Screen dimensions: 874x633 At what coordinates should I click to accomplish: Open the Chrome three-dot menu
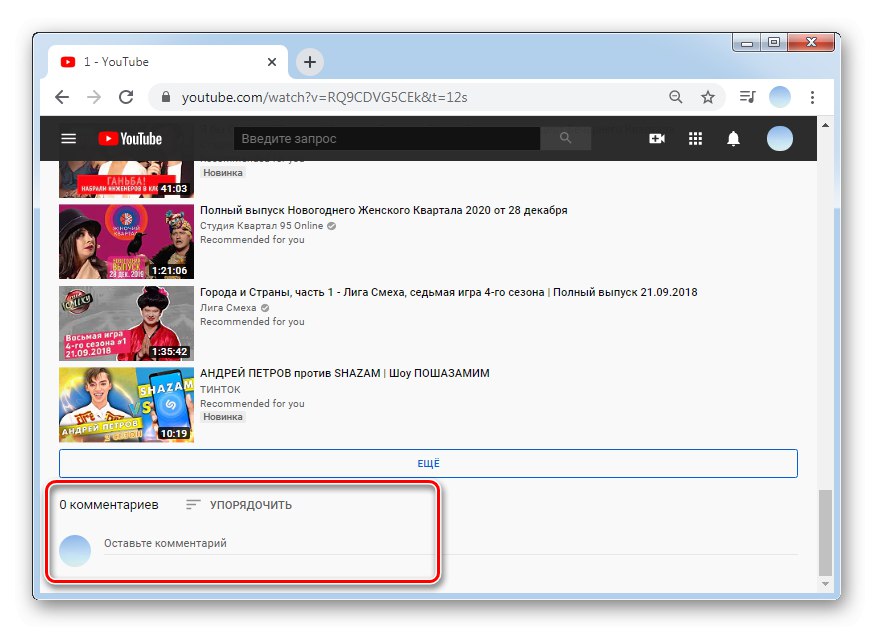click(x=812, y=97)
